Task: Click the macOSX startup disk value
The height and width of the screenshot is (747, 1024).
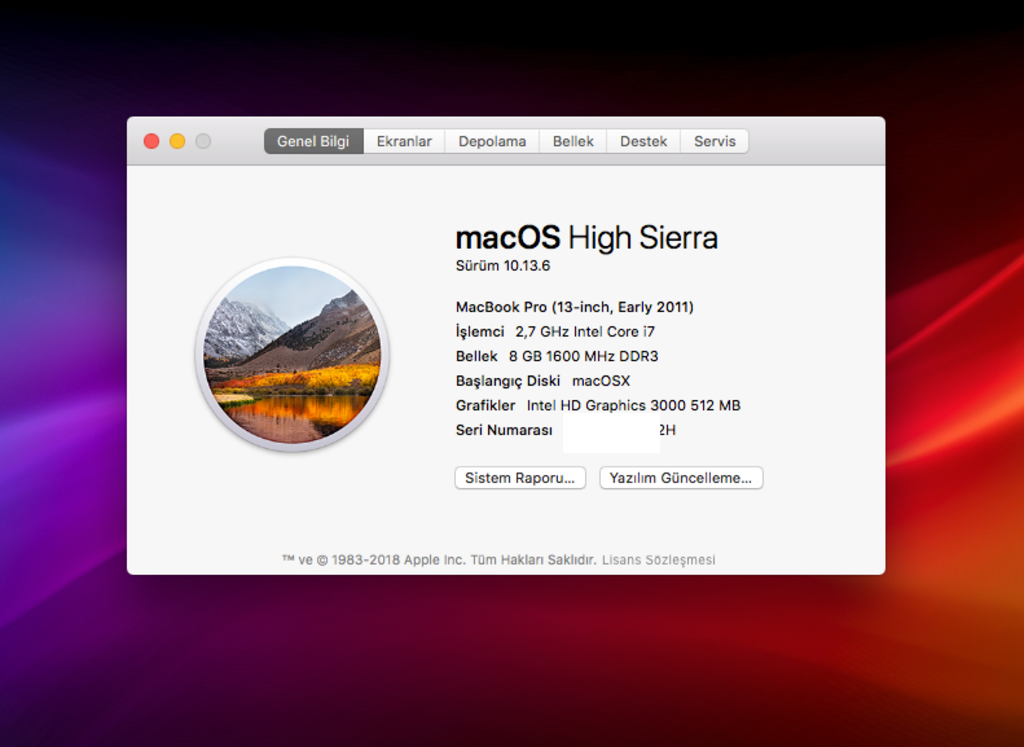Action: pos(601,381)
